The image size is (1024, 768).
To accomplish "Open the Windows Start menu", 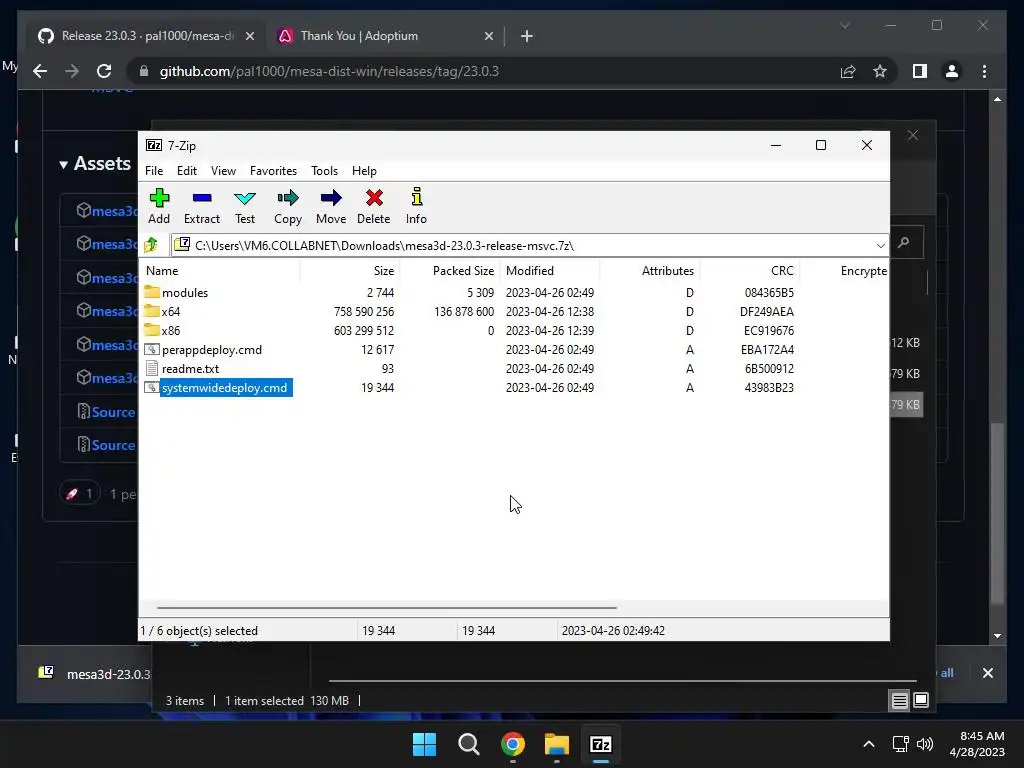I will pos(424,744).
